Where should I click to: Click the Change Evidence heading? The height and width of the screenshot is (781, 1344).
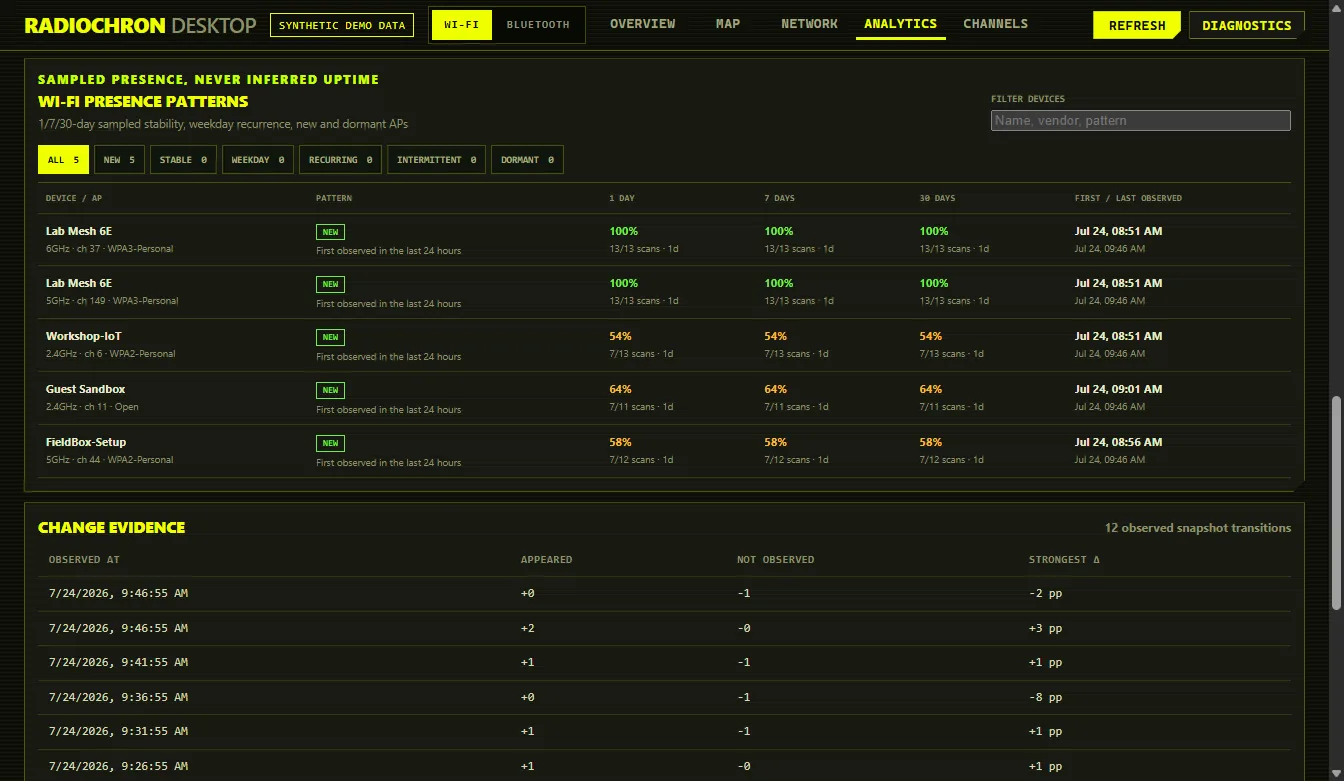tap(111, 527)
